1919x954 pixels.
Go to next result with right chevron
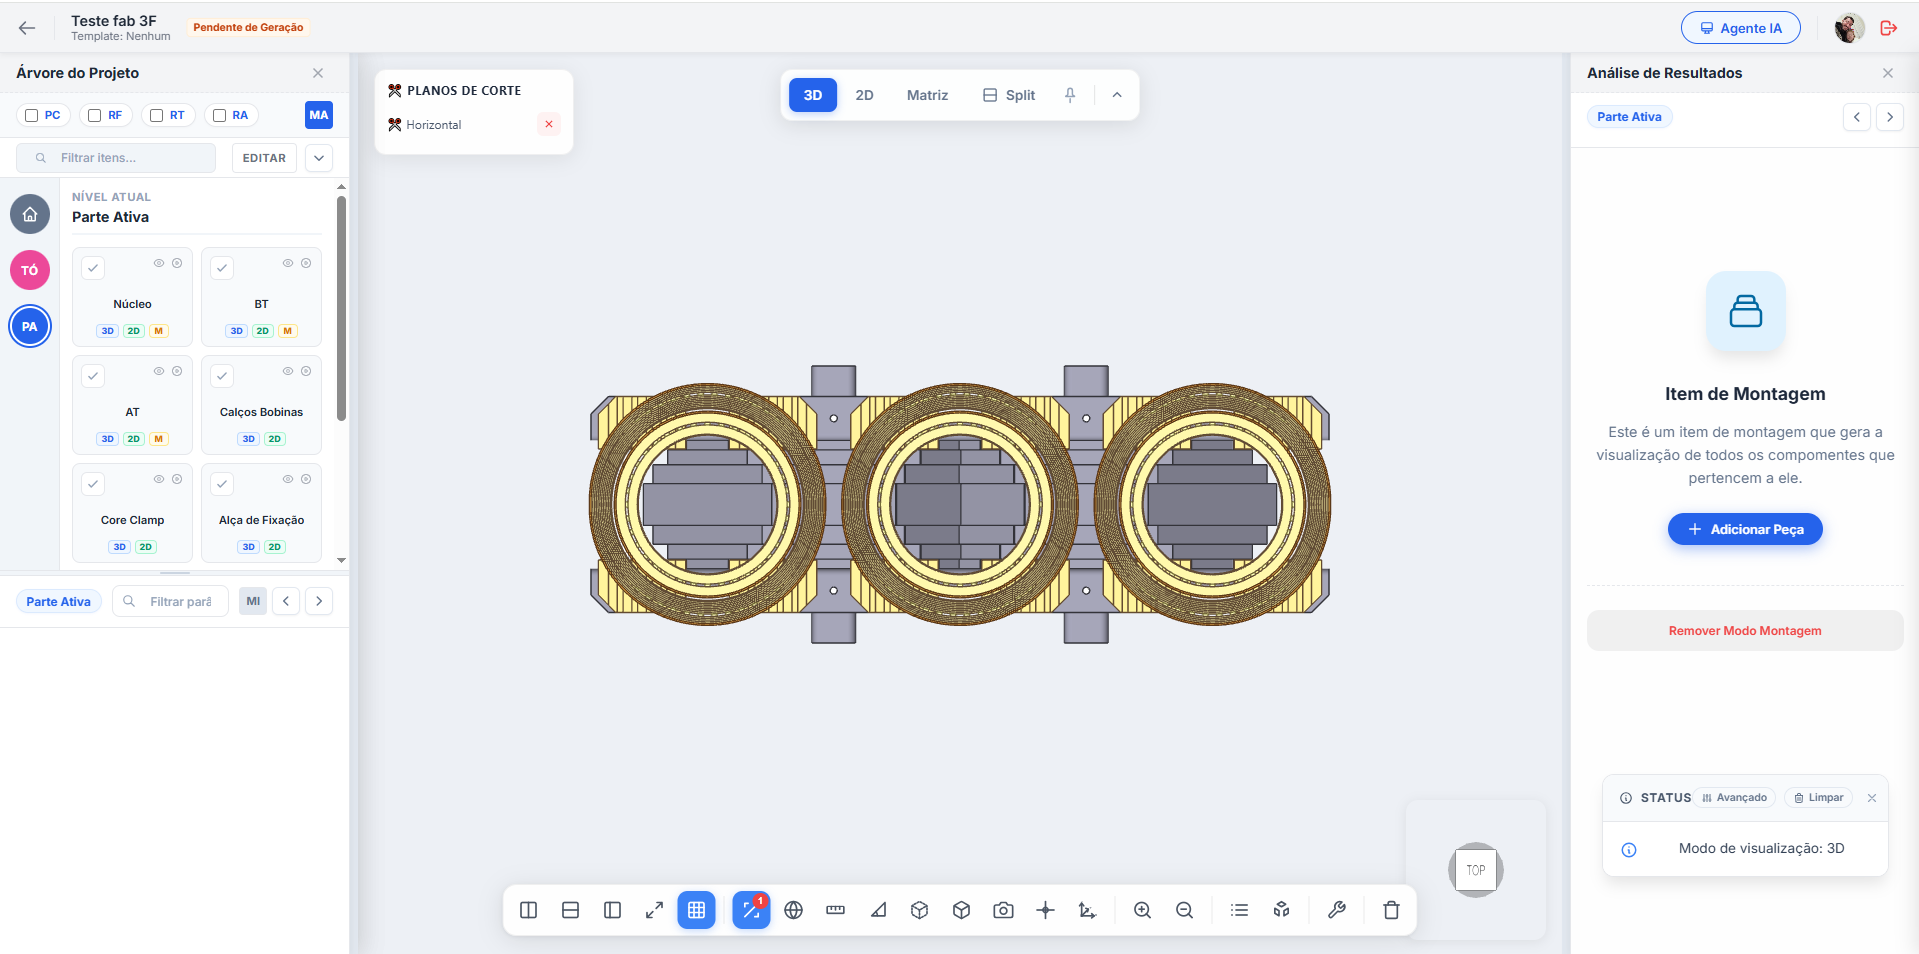1890,117
